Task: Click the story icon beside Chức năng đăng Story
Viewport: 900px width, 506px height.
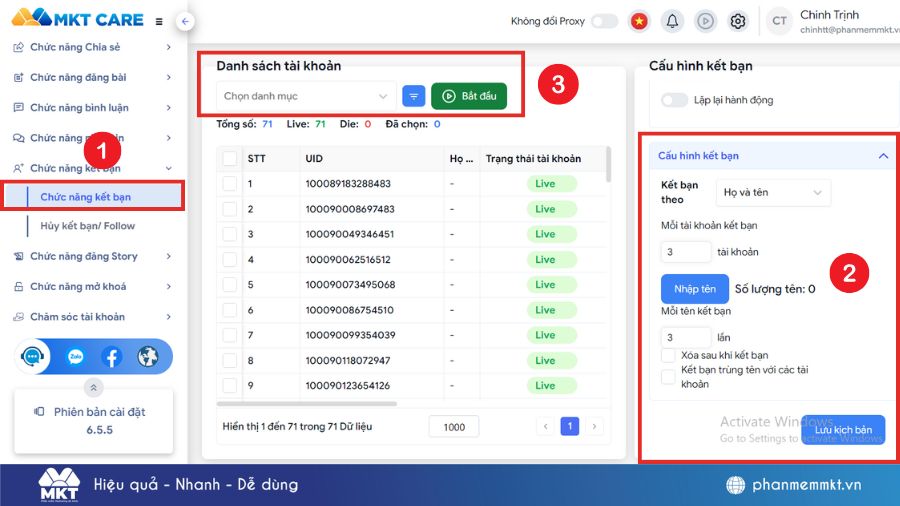Action: (18, 256)
